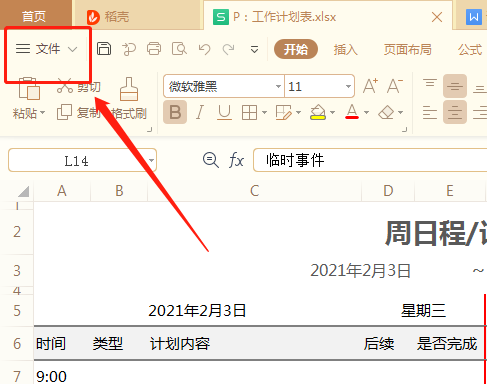Apply yellow fill color
The width and height of the screenshot is (487, 384).
(318, 112)
